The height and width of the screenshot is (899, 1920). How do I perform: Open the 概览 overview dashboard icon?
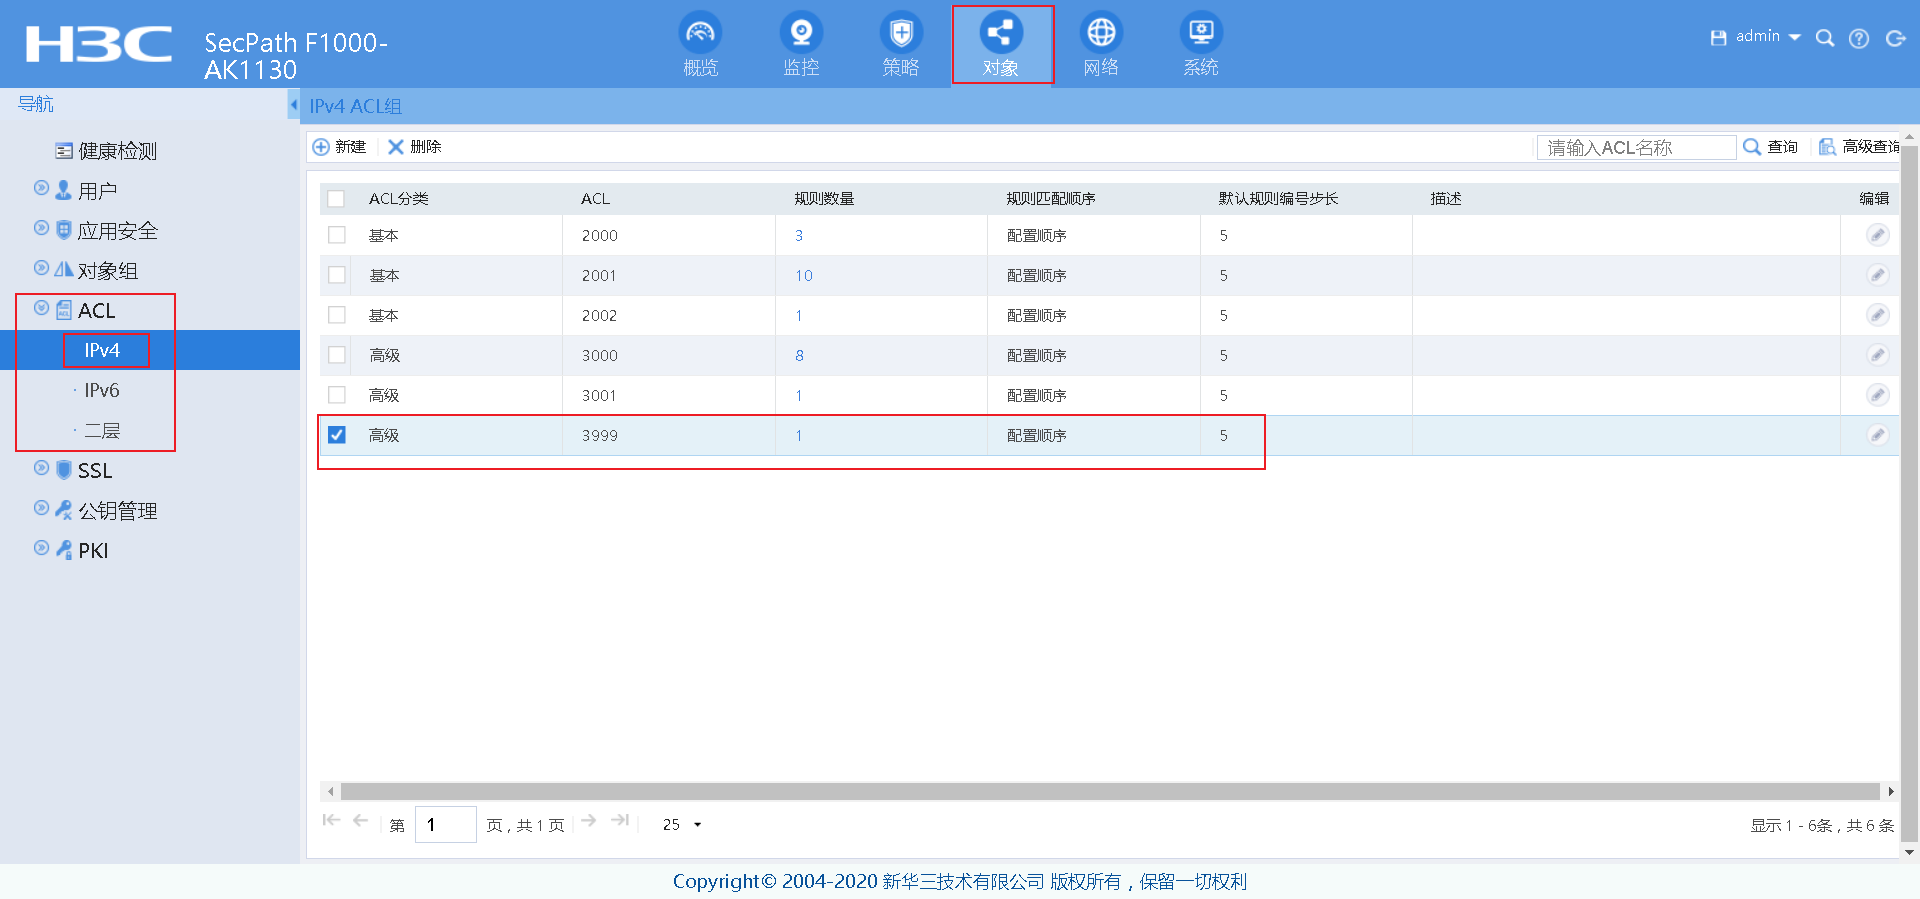coord(700,35)
